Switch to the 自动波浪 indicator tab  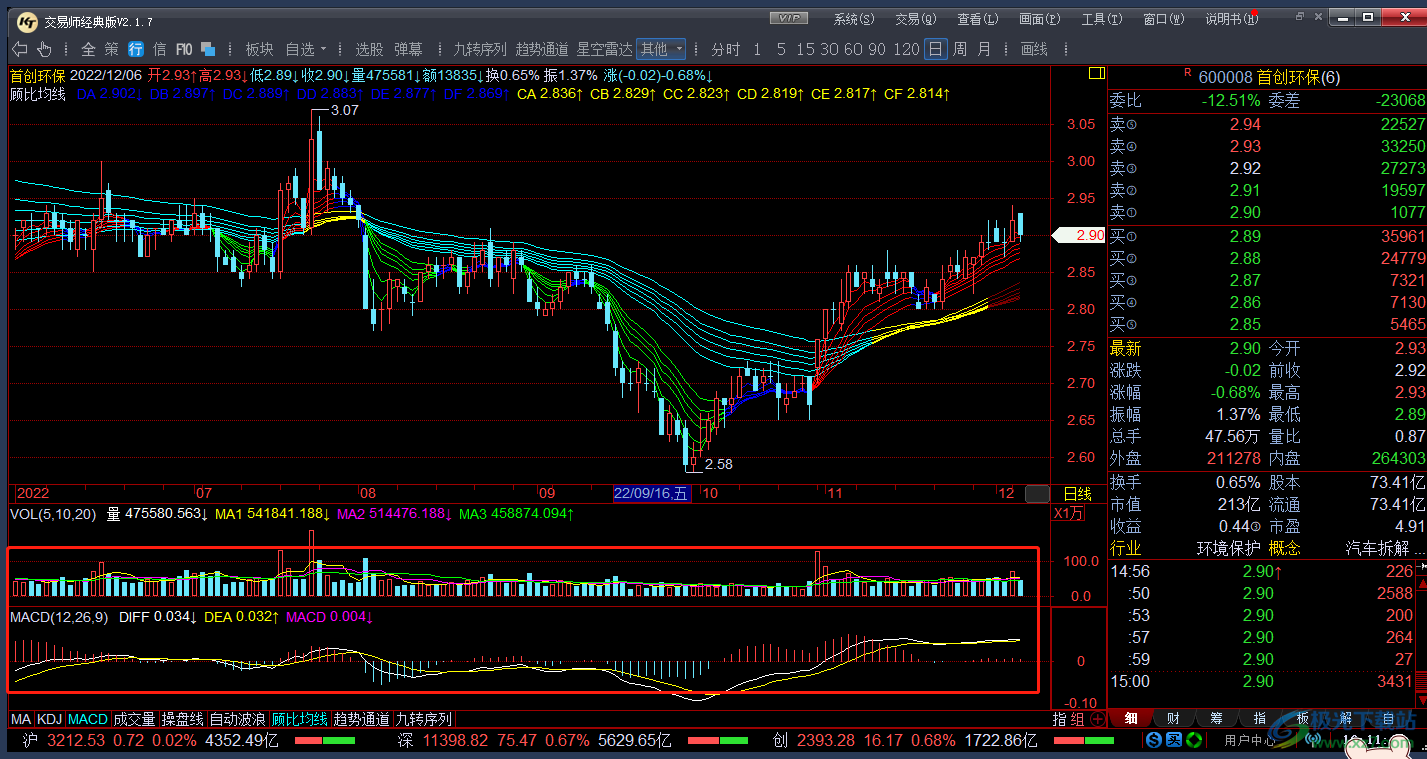click(238, 719)
